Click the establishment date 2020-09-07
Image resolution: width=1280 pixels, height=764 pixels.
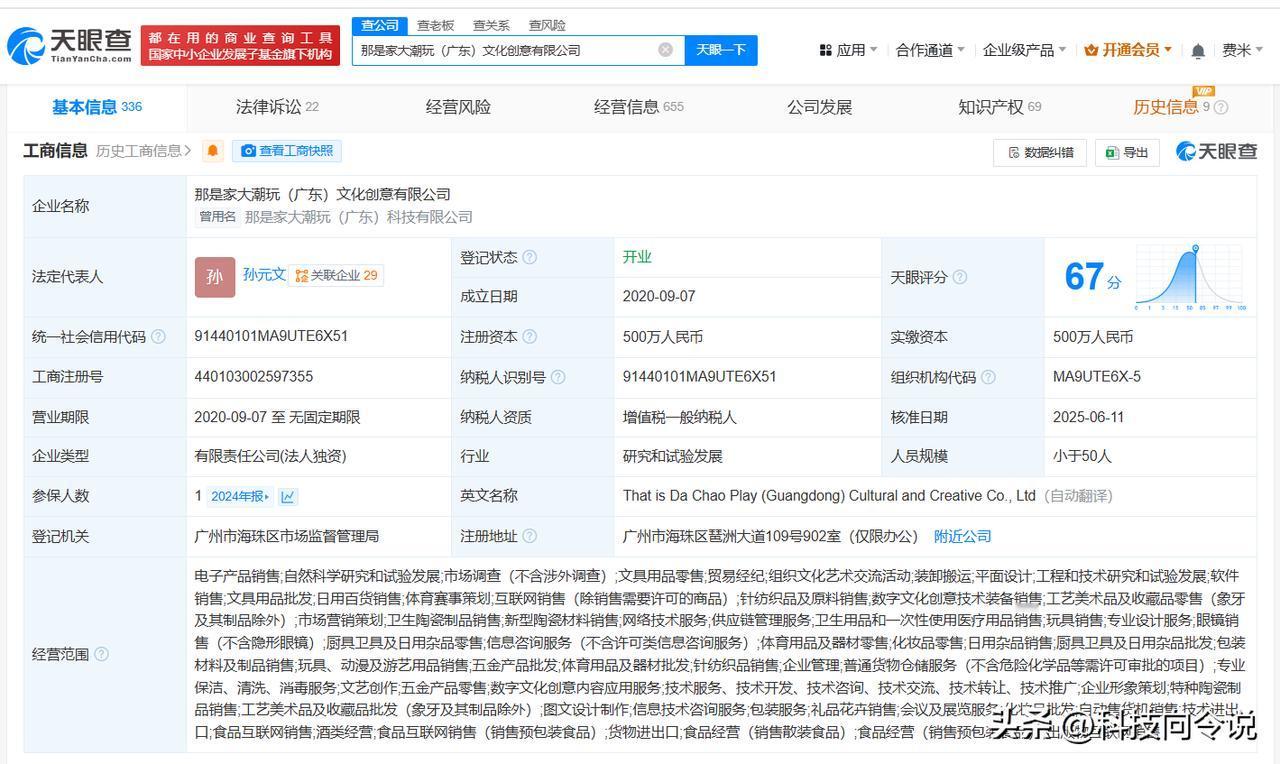coord(659,296)
